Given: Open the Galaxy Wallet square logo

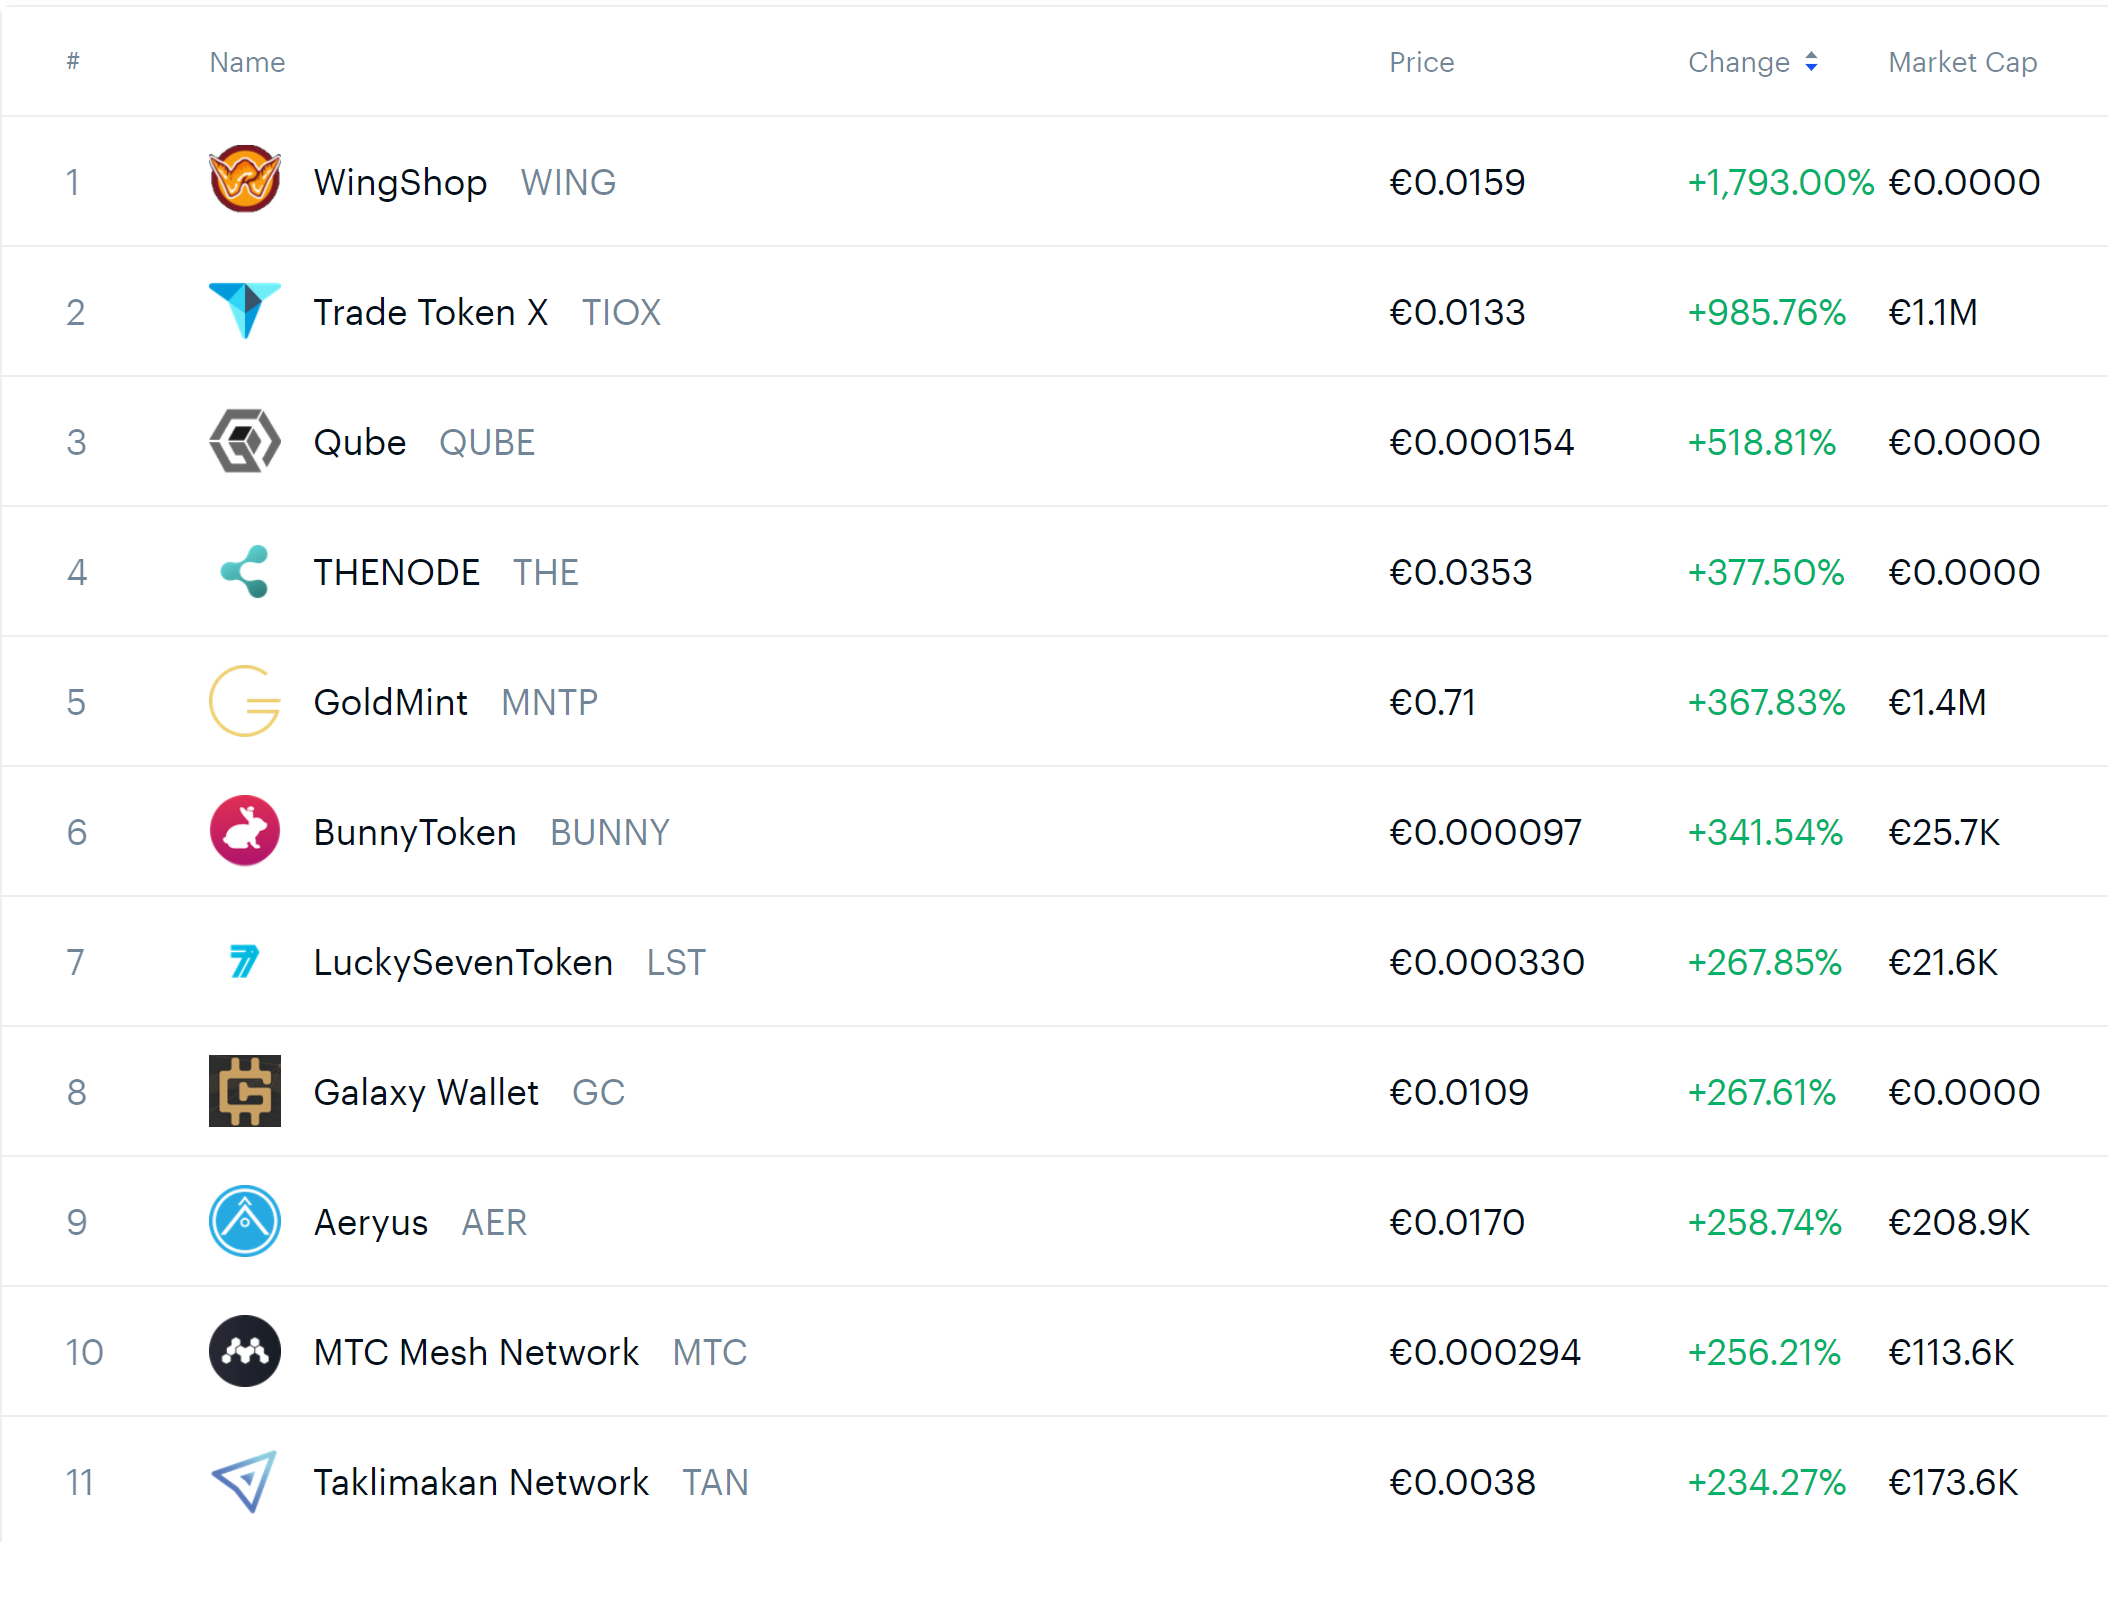Looking at the screenshot, I should click(x=245, y=1091).
